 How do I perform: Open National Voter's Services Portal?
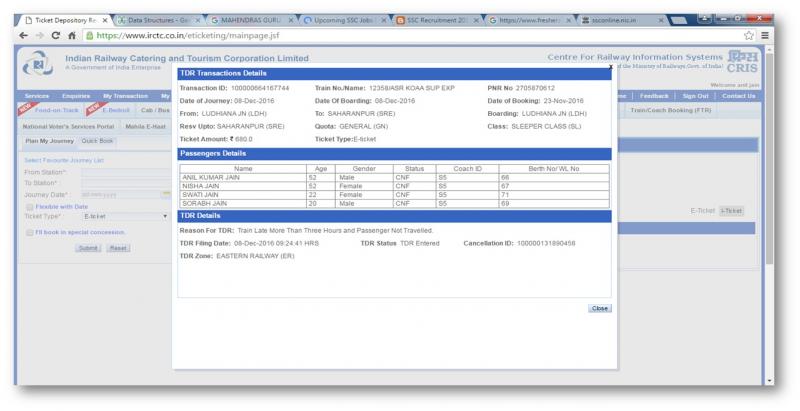pyautogui.click(x=68, y=126)
